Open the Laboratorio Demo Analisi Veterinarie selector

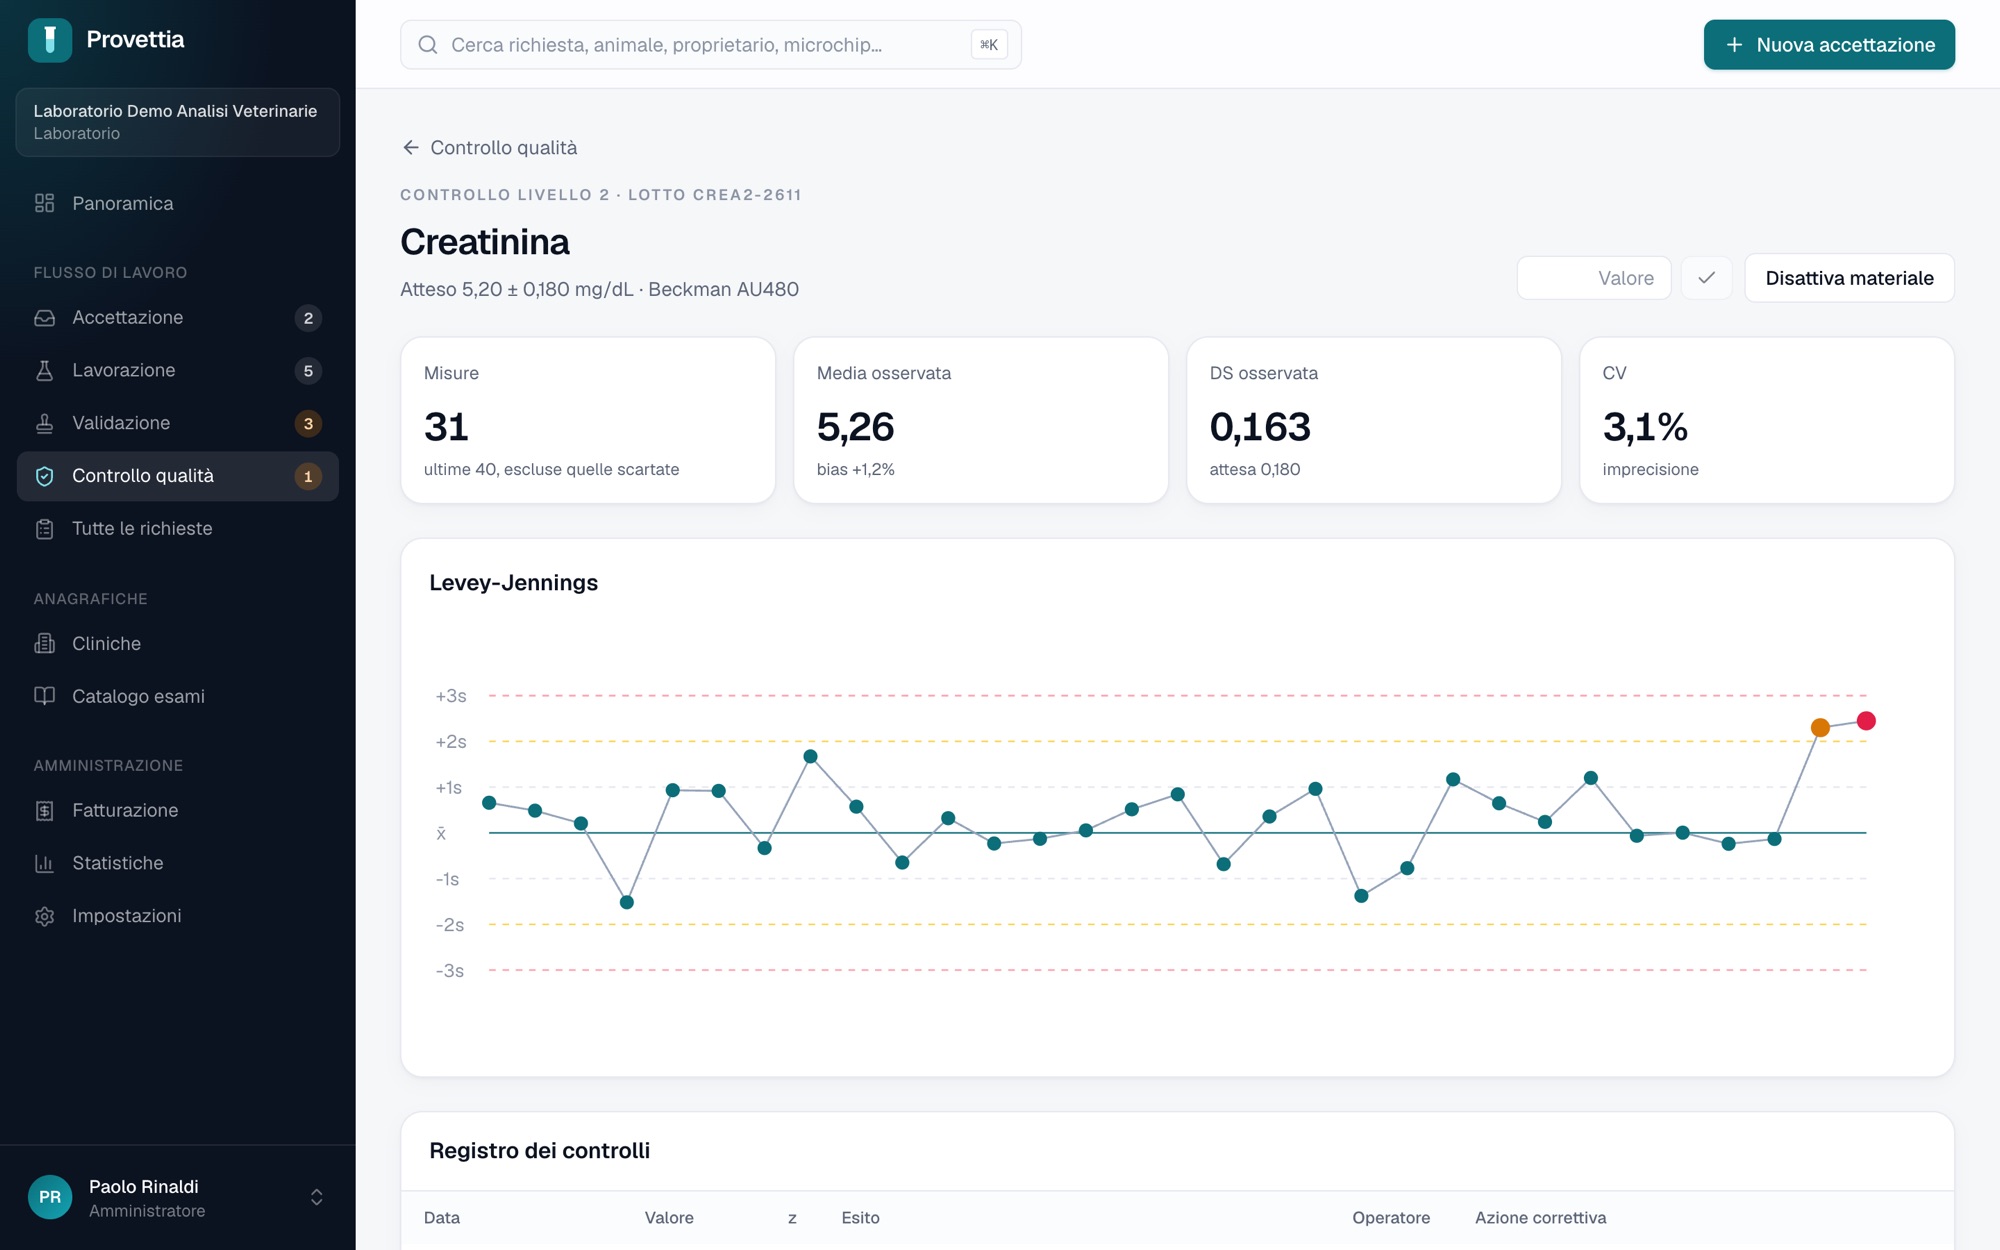pos(177,122)
